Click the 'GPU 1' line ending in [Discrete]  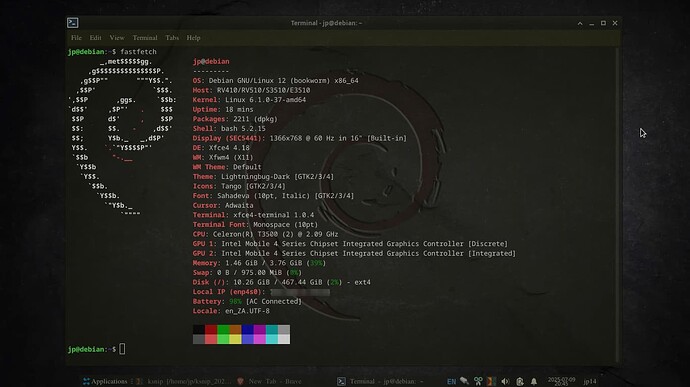[x=350, y=244]
